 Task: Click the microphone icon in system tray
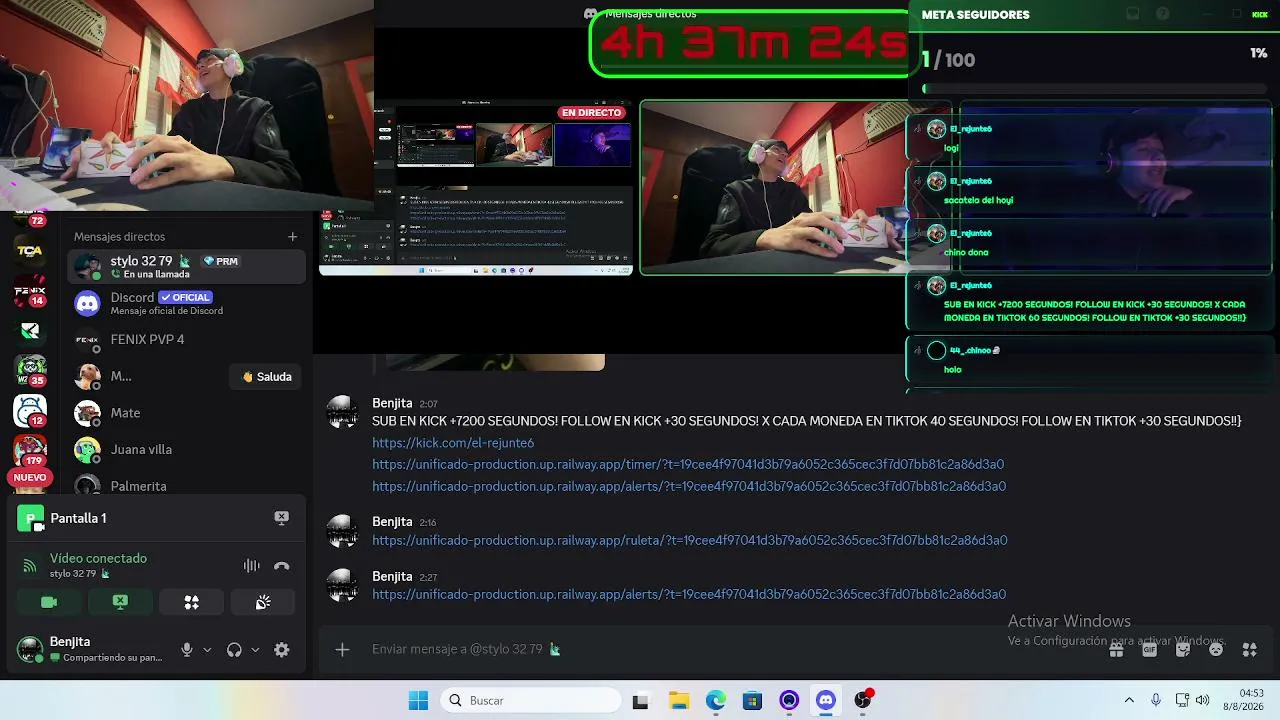pos(1156,700)
